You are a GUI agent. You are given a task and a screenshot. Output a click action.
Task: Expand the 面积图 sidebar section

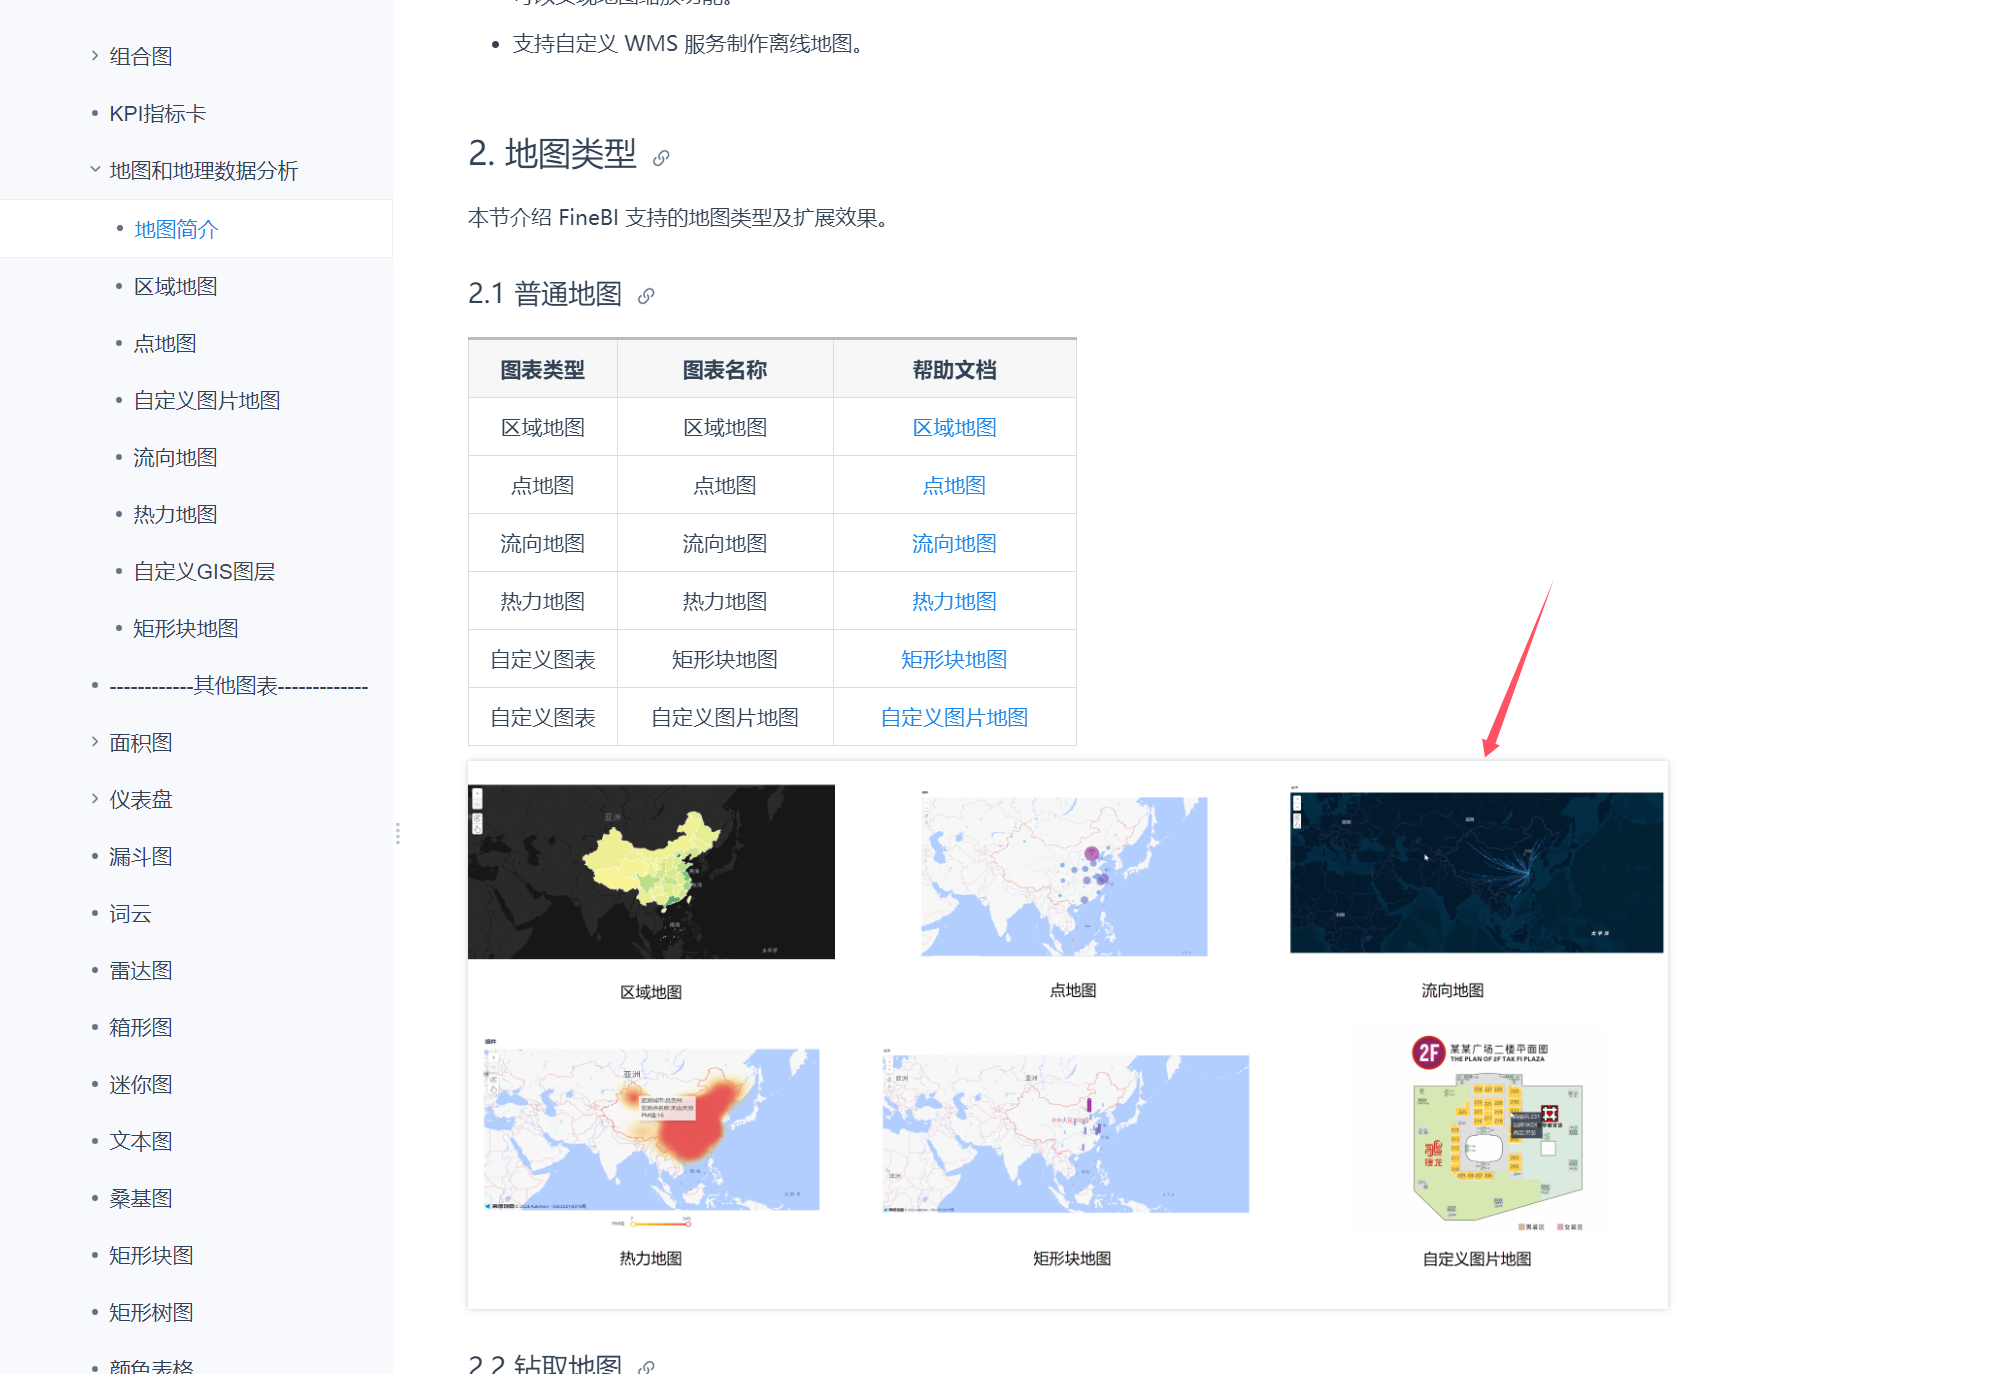[95, 742]
